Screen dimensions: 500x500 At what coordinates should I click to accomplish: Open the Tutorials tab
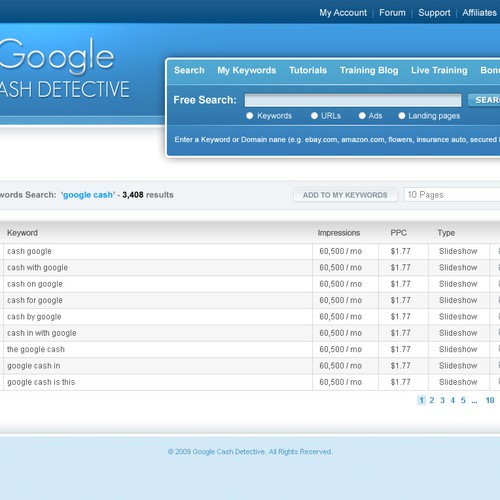pyautogui.click(x=308, y=70)
